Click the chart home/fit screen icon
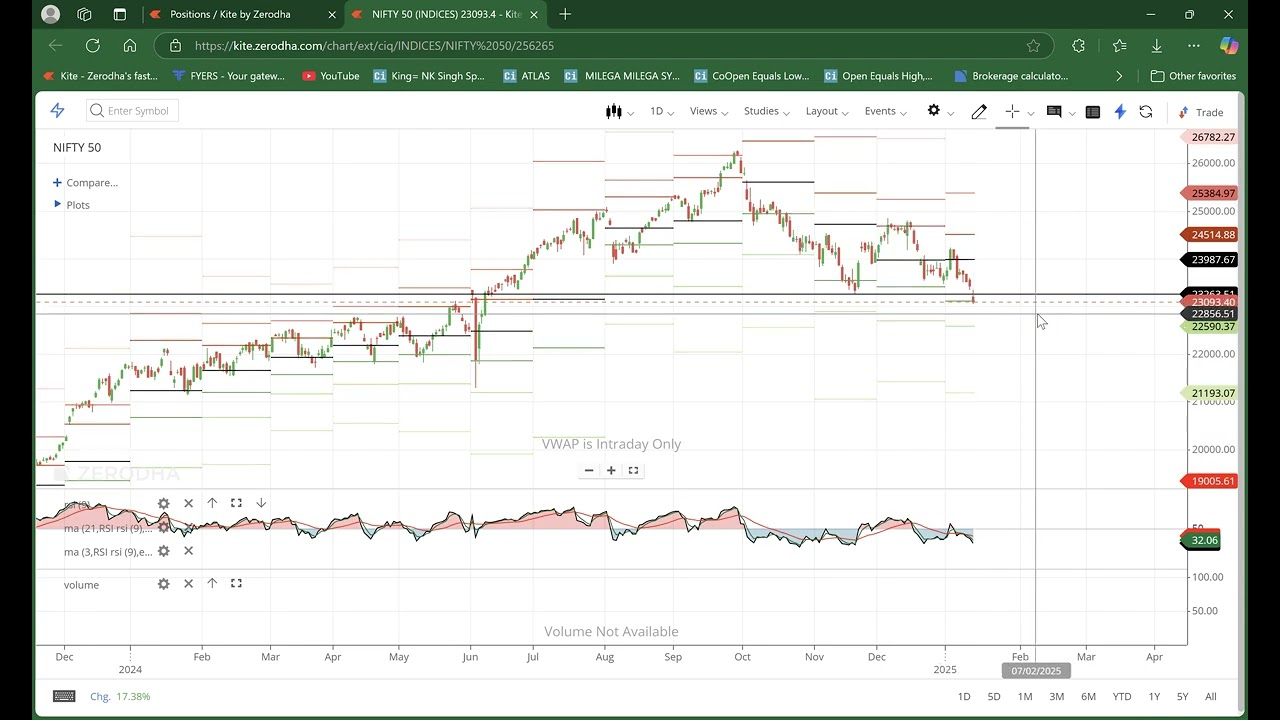The image size is (1280, 720). [x=633, y=470]
